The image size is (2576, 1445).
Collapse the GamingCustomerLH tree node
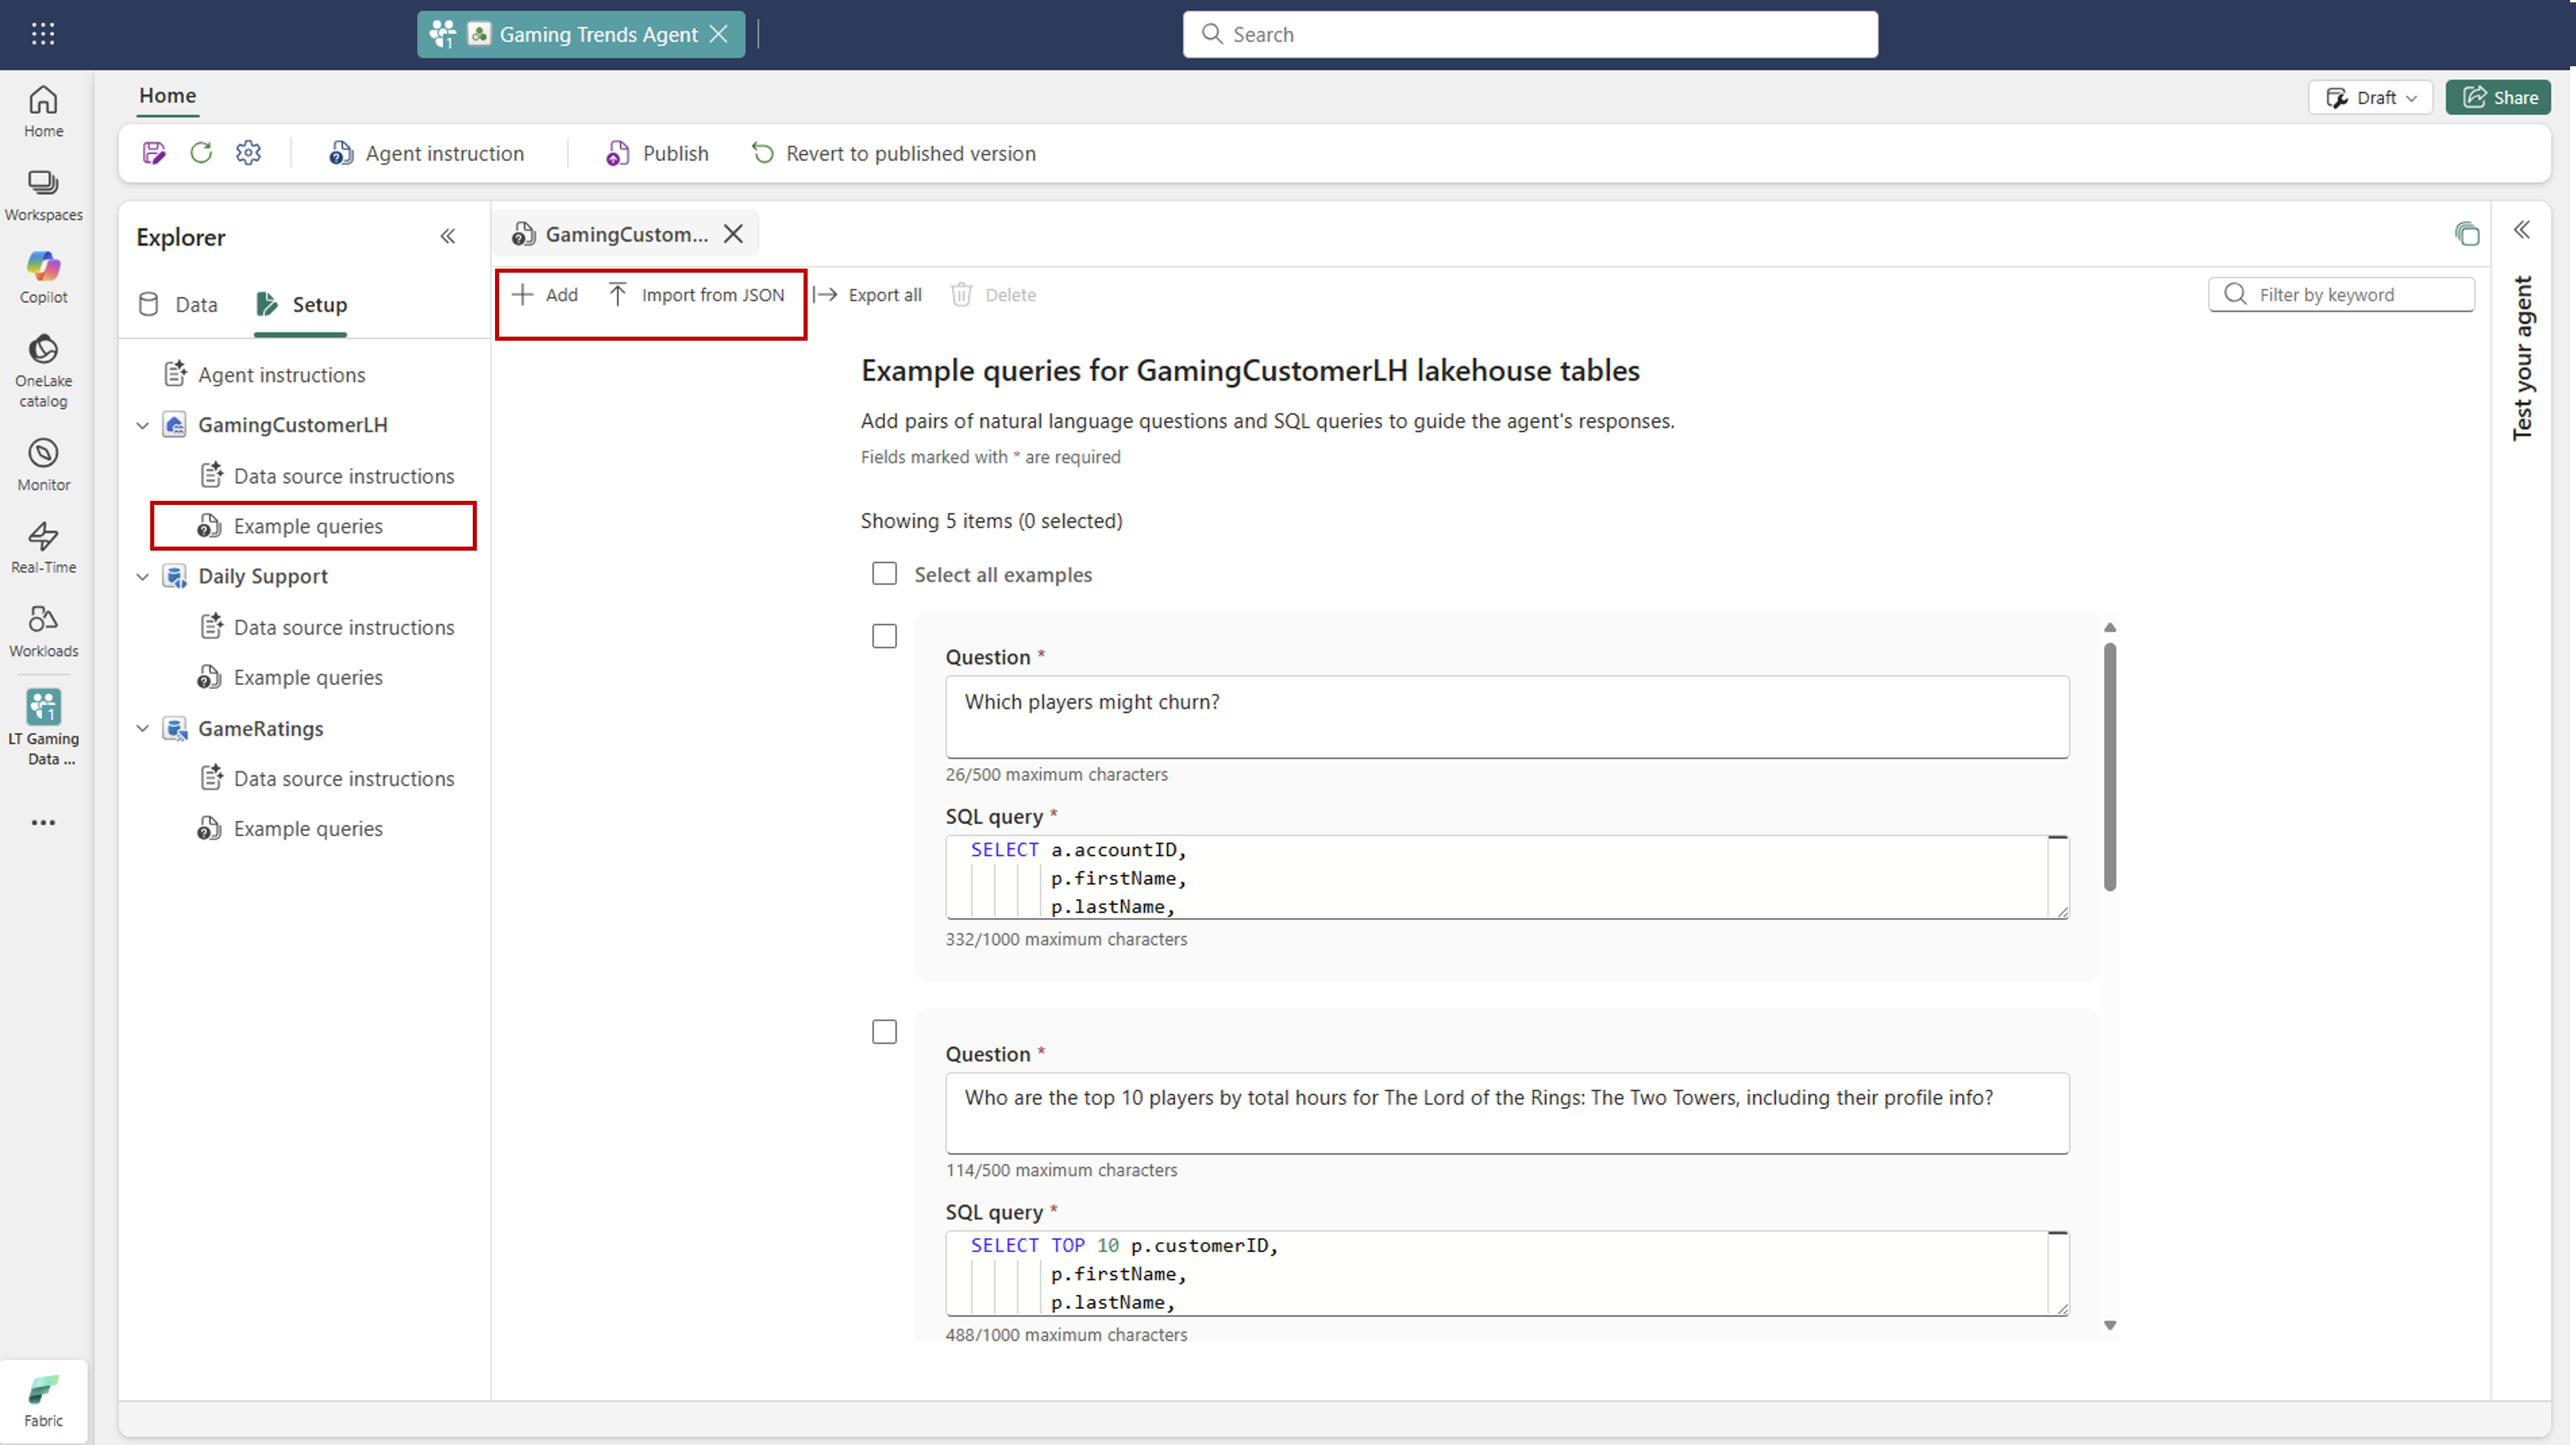(143, 425)
